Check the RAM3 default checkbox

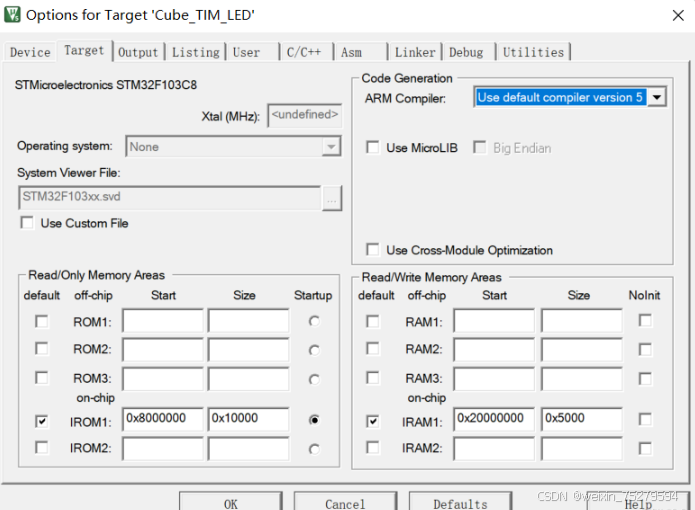pyautogui.click(x=373, y=378)
